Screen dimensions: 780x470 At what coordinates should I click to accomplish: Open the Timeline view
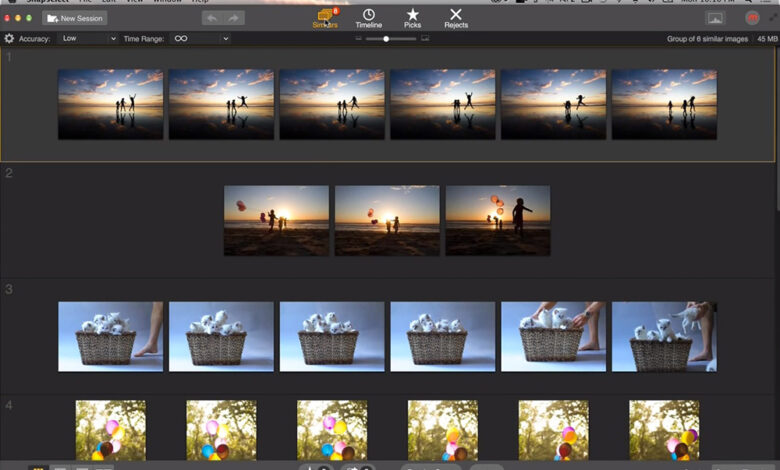369,17
